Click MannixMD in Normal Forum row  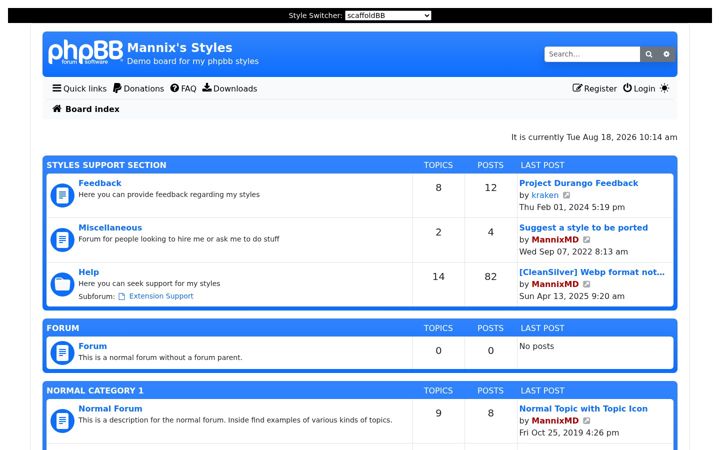[x=555, y=421]
